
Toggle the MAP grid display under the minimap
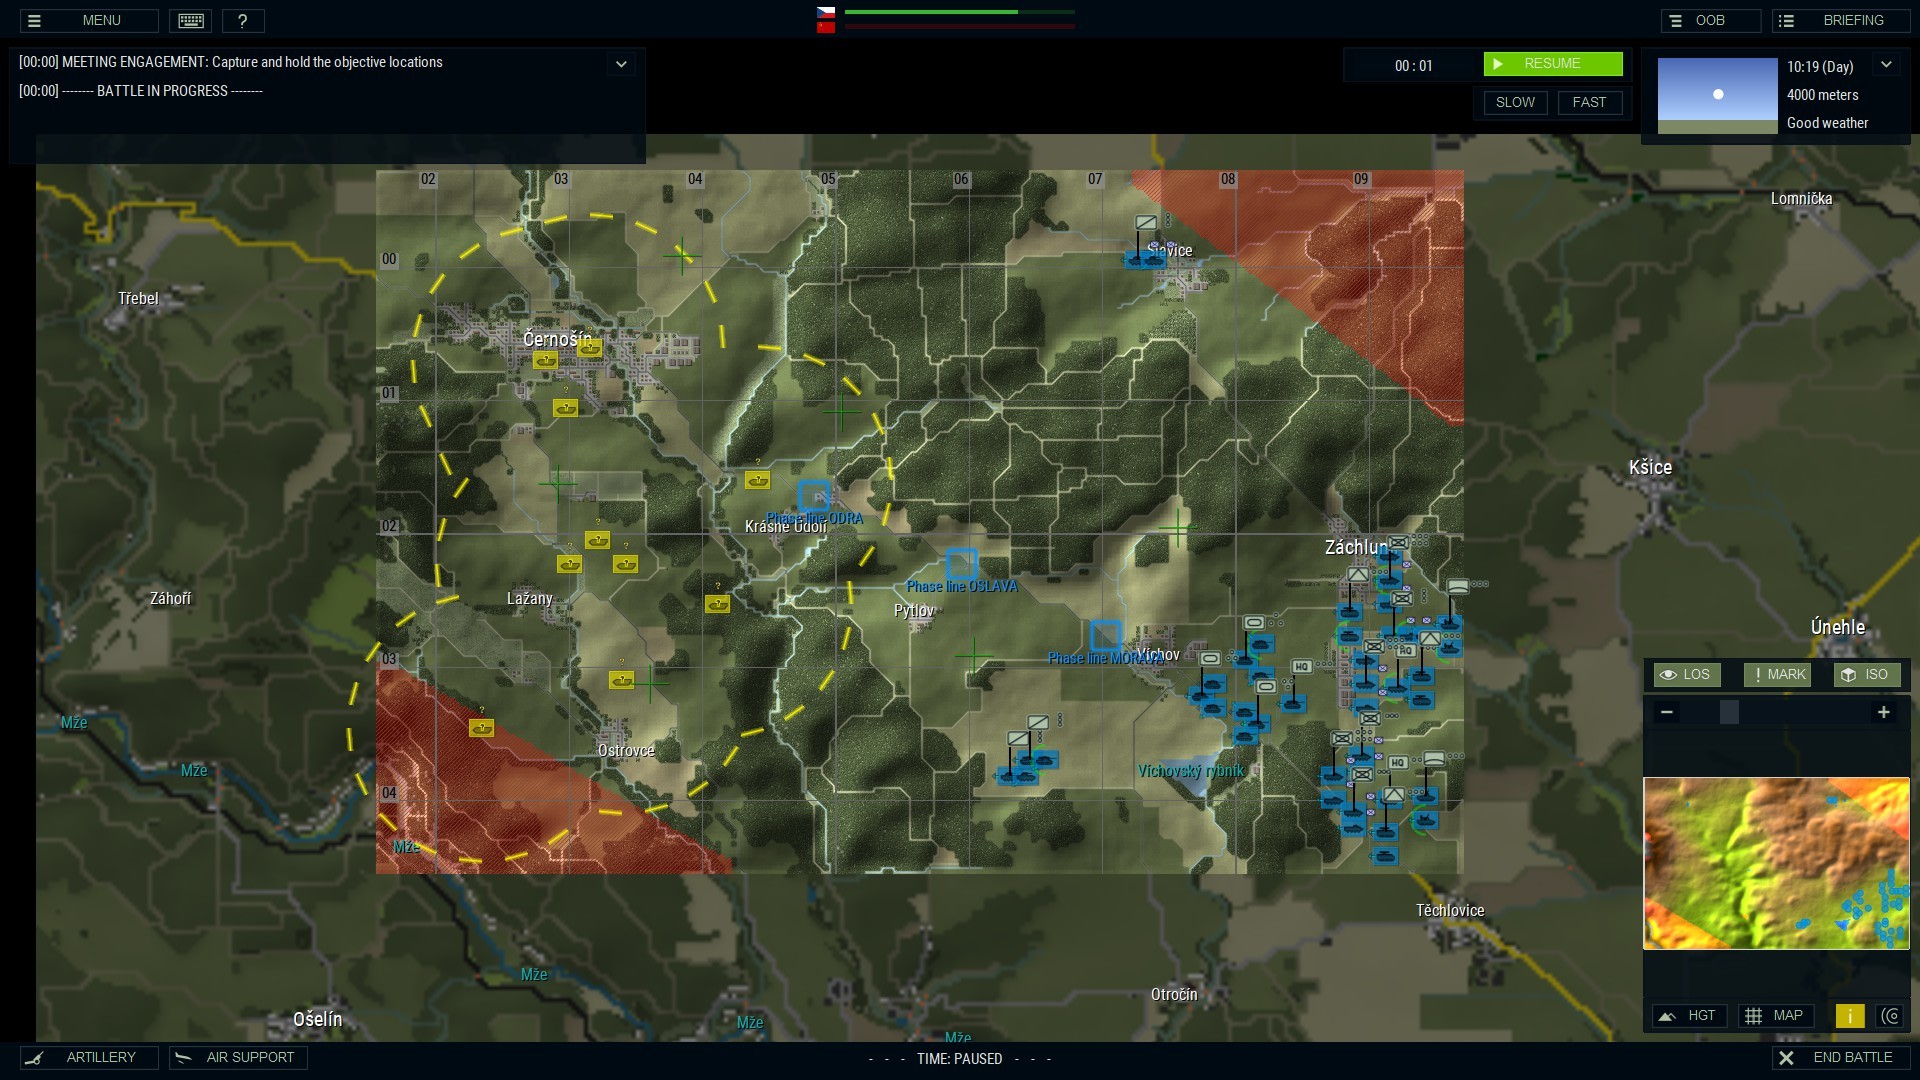1775,1015
